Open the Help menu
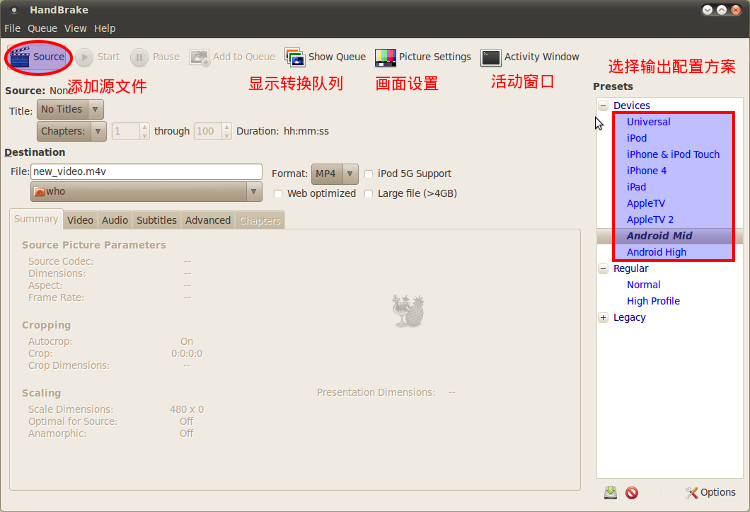The height and width of the screenshot is (512, 750). coord(105,29)
